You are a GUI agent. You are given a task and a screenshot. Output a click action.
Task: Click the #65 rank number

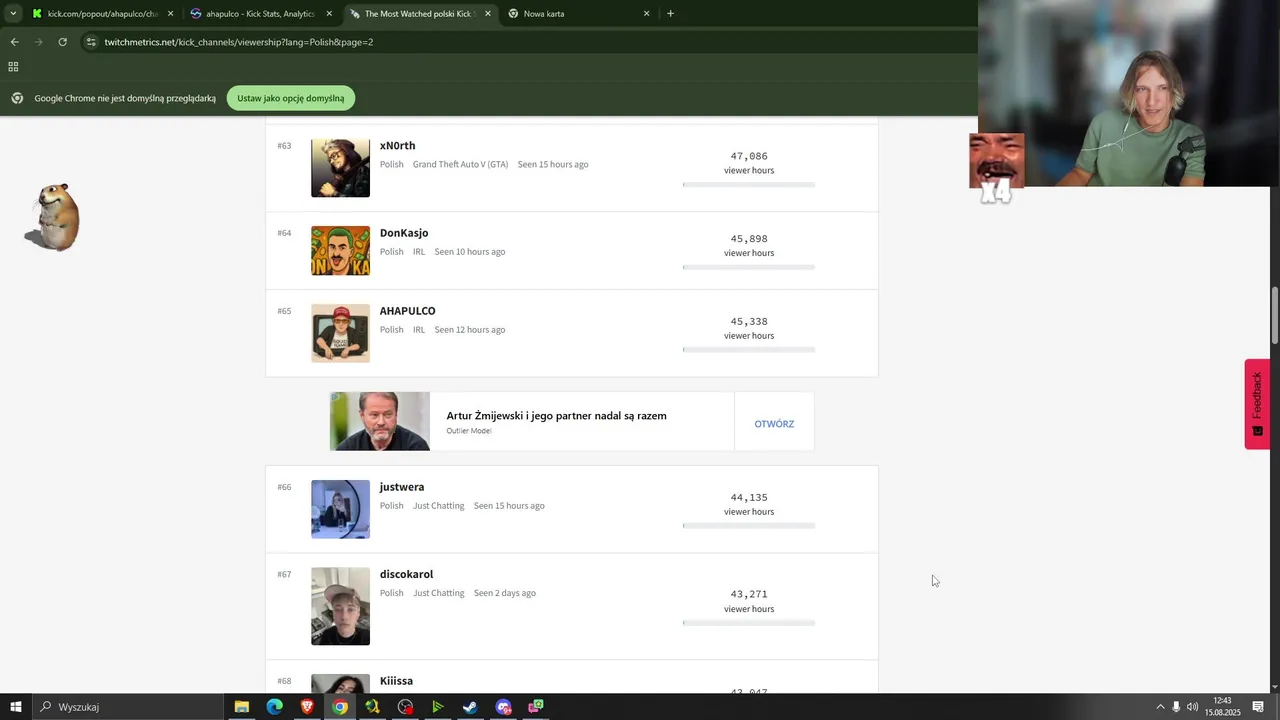284,311
